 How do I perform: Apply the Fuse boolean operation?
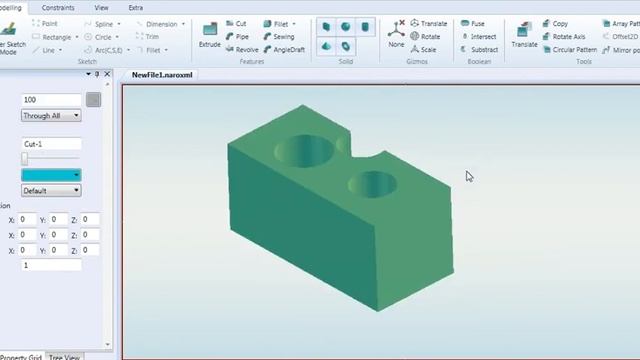pyautogui.click(x=472, y=24)
